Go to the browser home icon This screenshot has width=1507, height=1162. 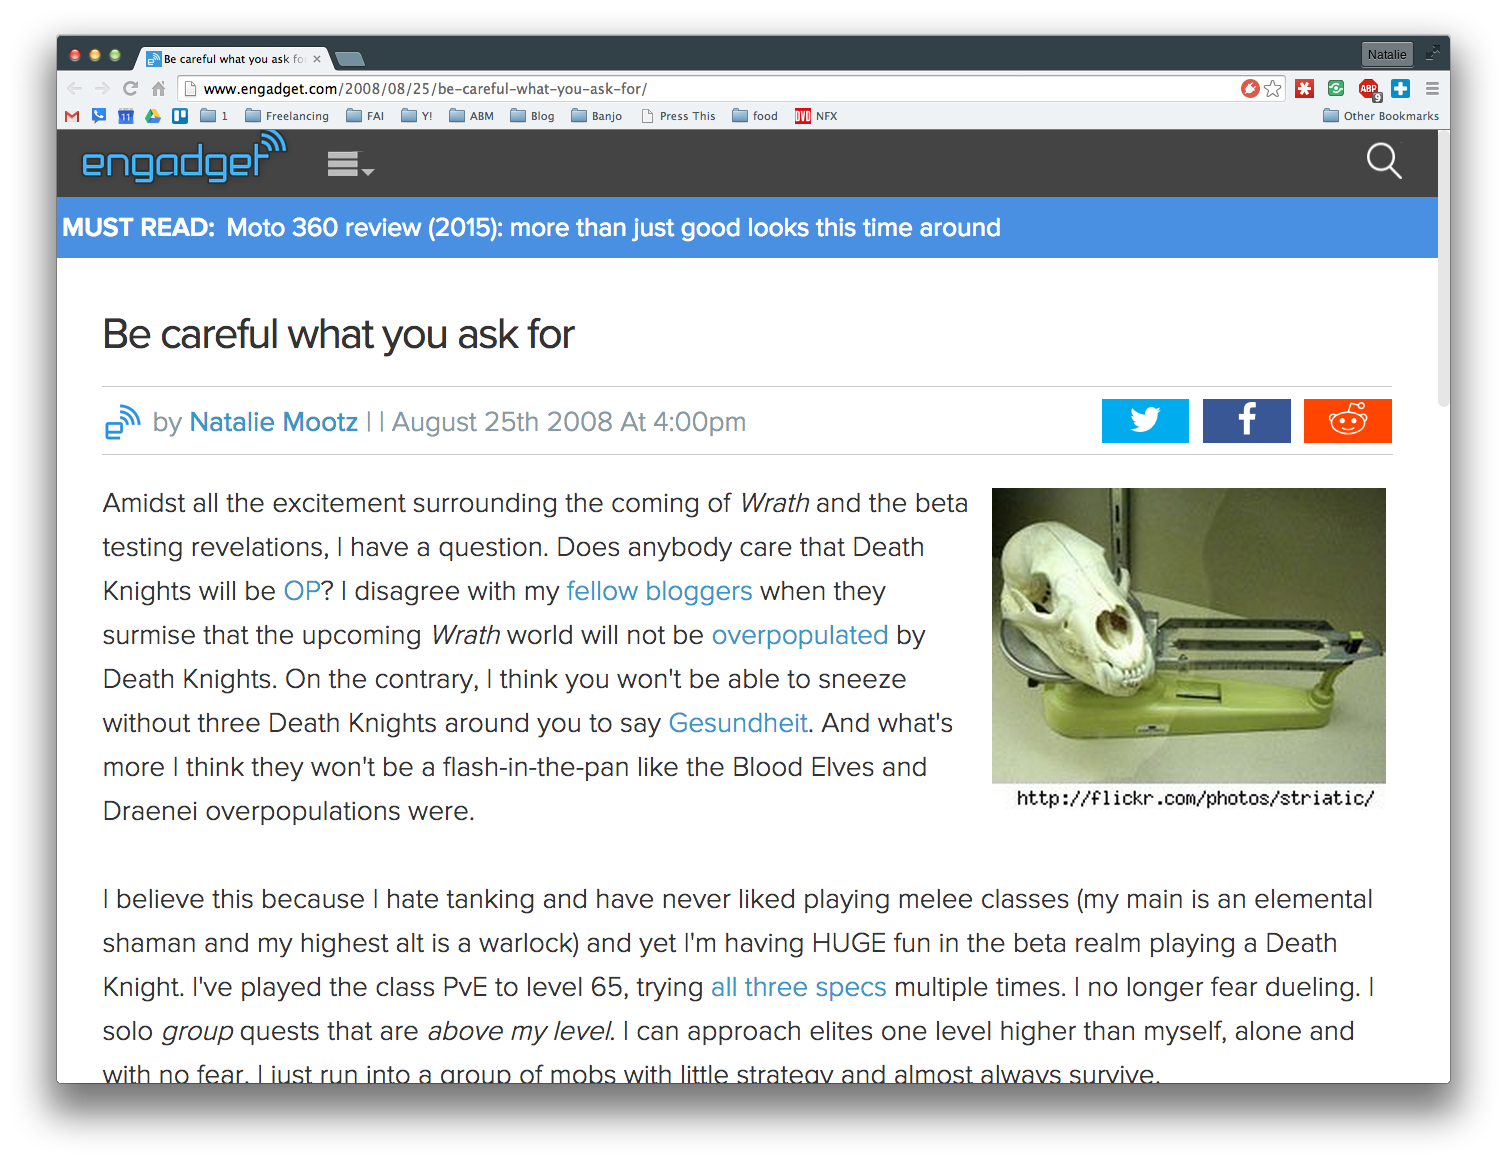tap(158, 88)
